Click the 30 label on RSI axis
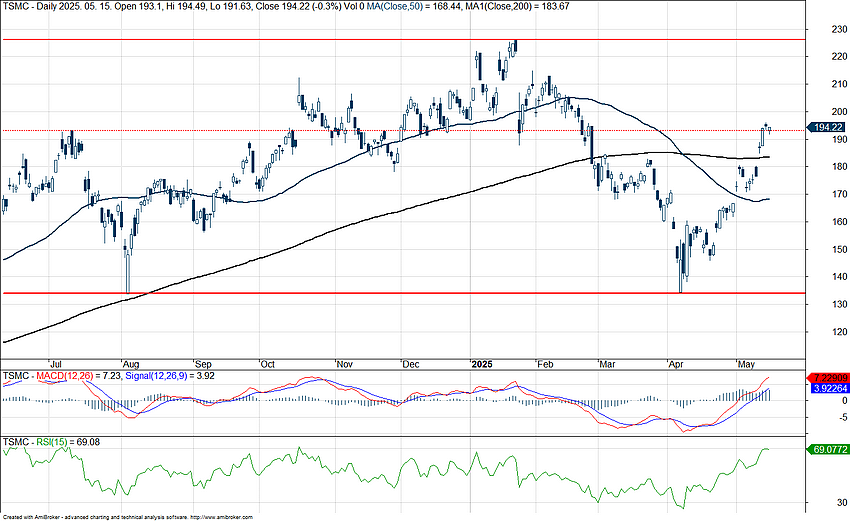The height and width of the screenshot is (521, 850). pyautogui.click(x=842, y=503)
